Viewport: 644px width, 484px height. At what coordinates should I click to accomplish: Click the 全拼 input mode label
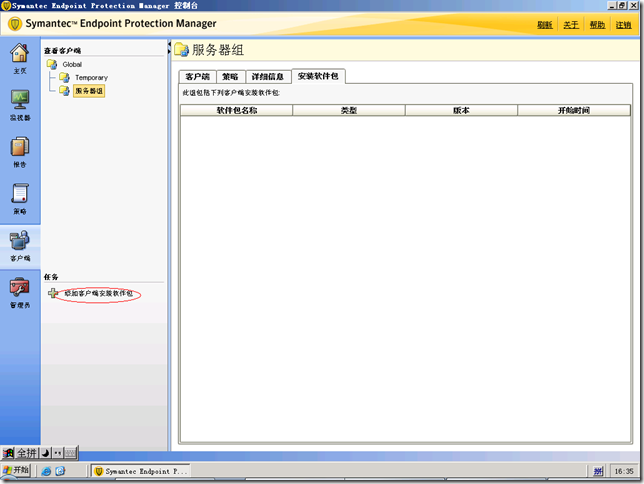[x=27, y=453]
